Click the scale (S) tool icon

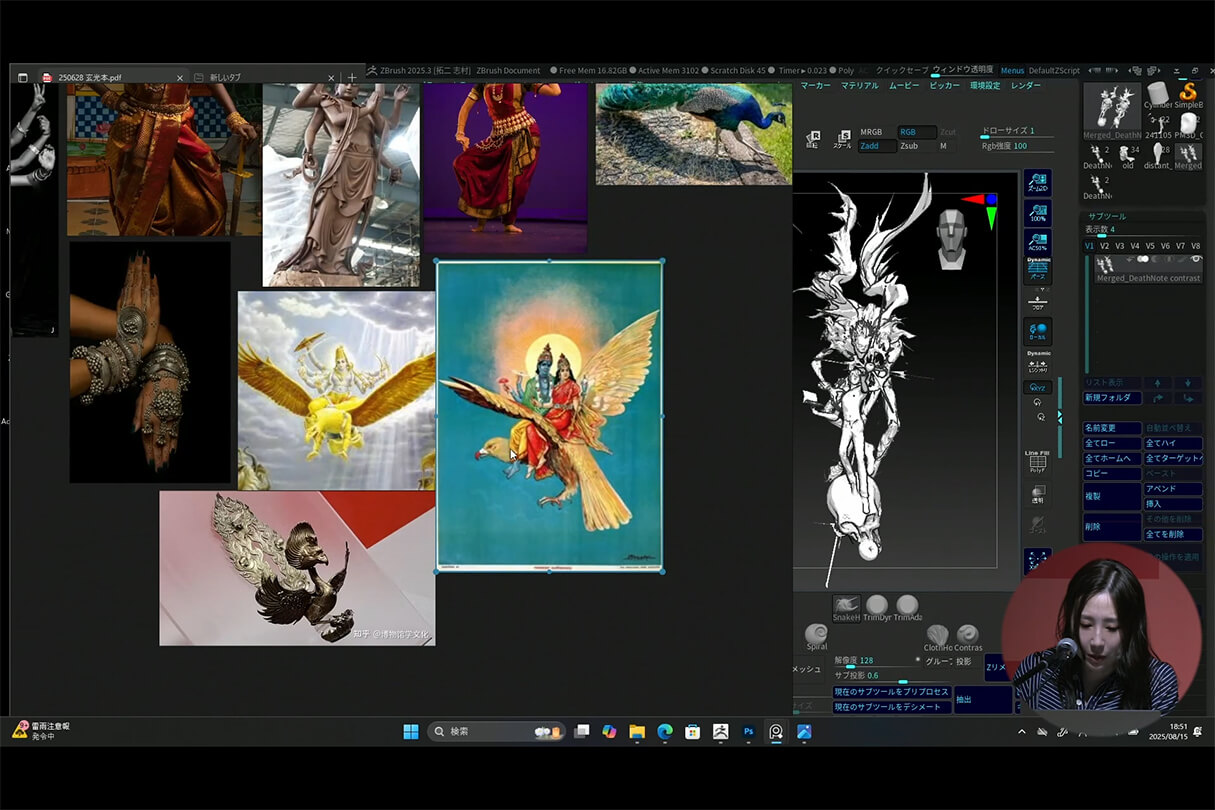click(x=843, y=139)
